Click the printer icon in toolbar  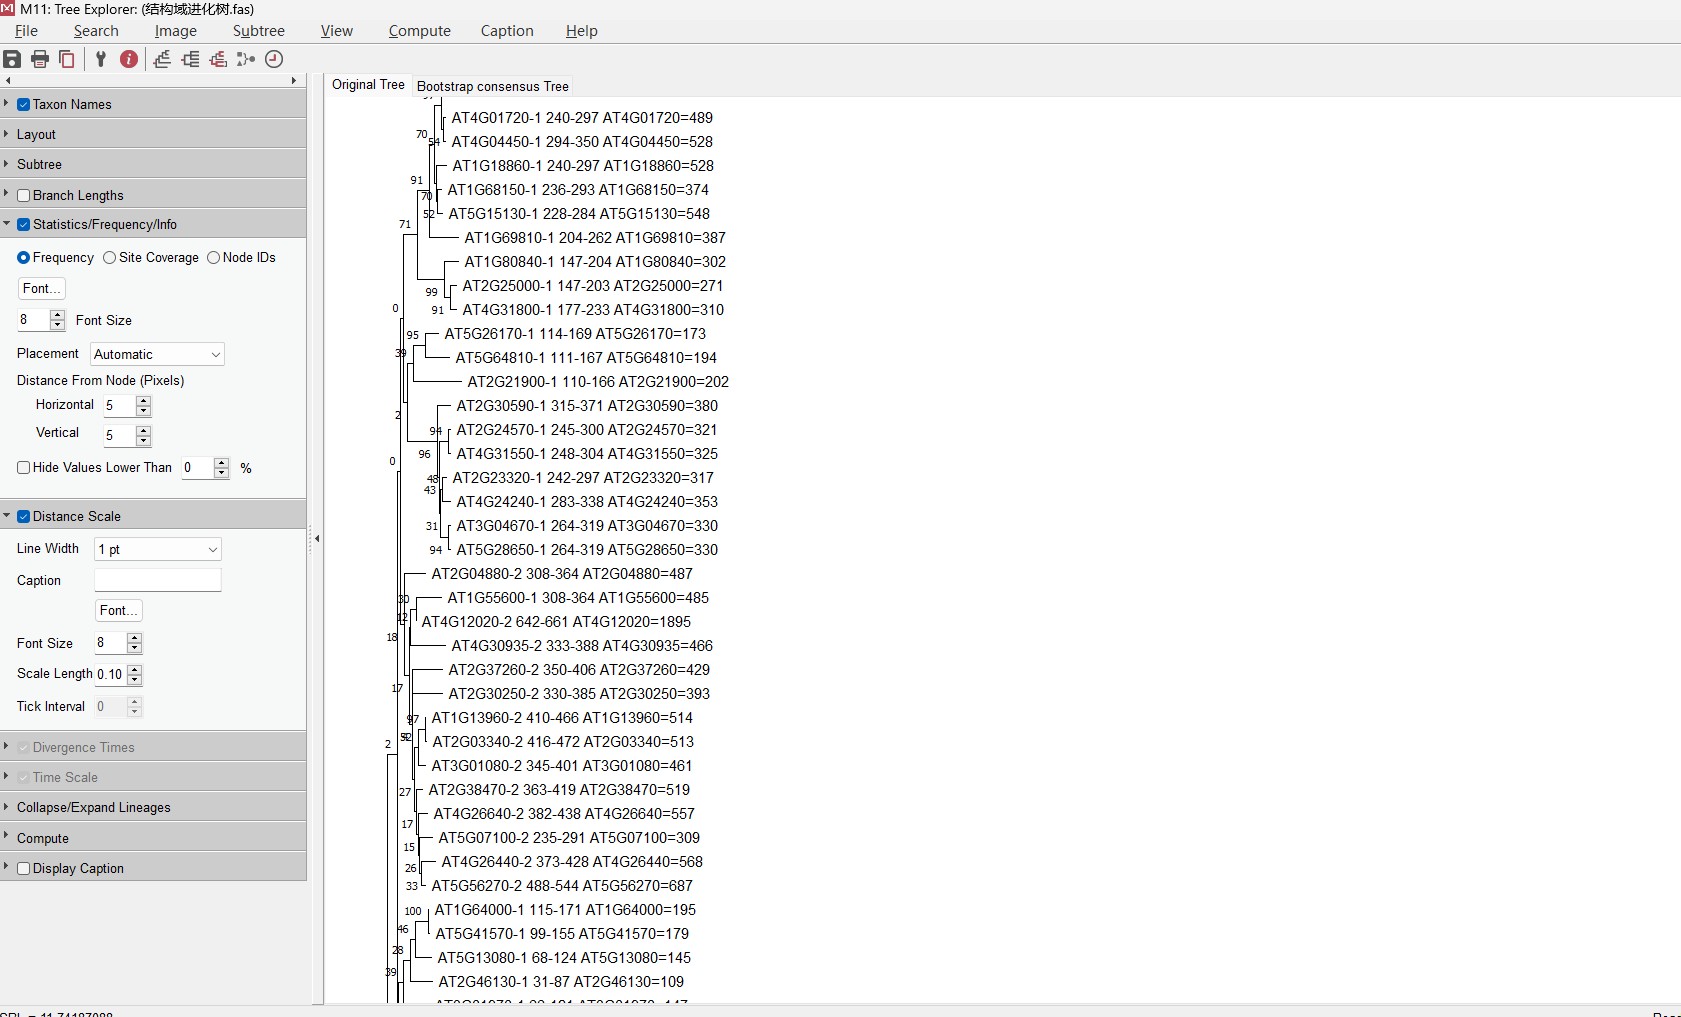[x=40, y=59]
